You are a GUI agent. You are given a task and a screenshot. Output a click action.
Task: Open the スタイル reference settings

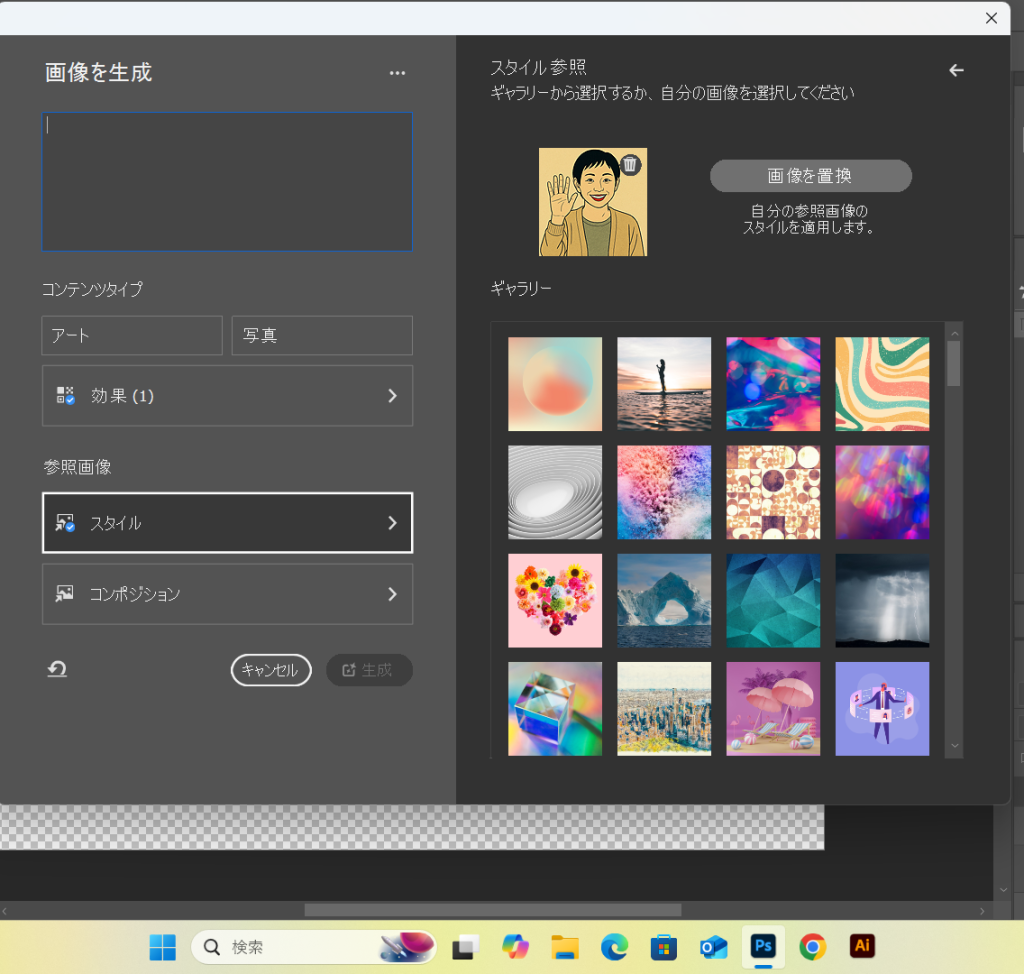coord(227,523)
